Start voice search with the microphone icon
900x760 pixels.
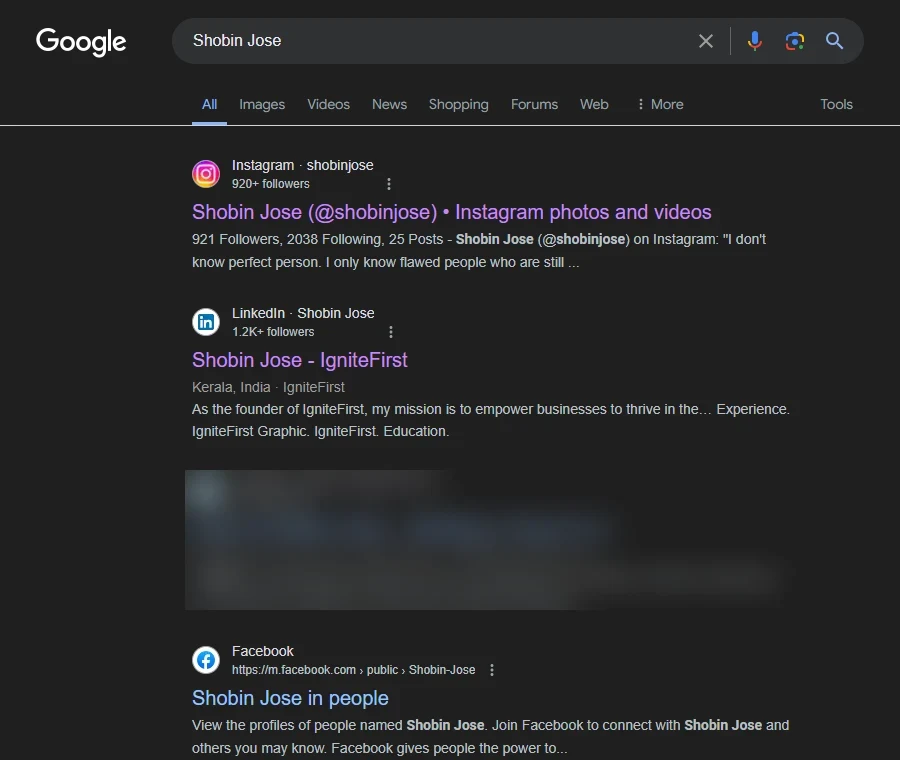755,41
